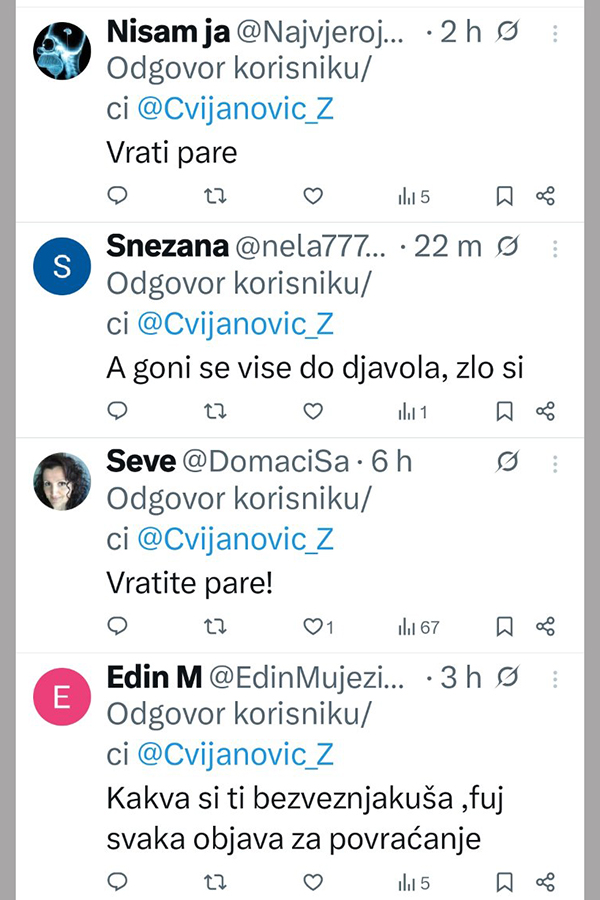Like Edin M's tweet
This screenshot has width=600, height=900.
313,883
